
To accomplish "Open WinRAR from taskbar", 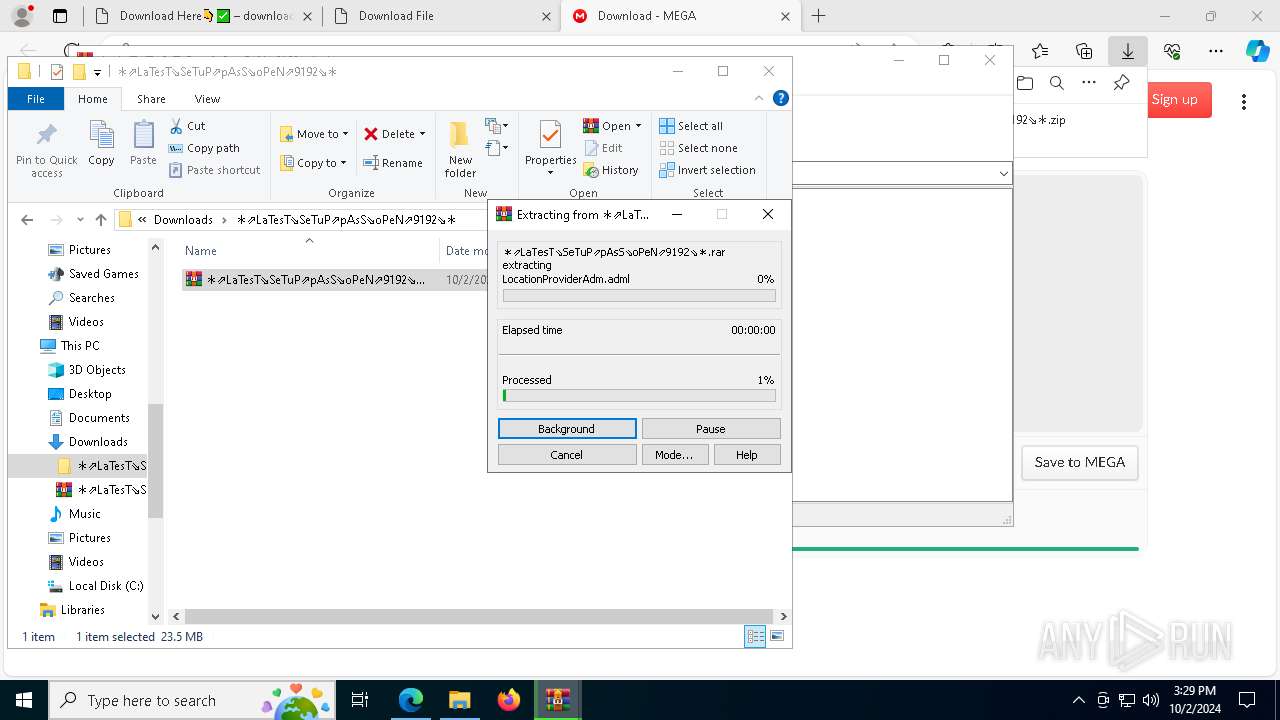I will click(x=557, y=700).
